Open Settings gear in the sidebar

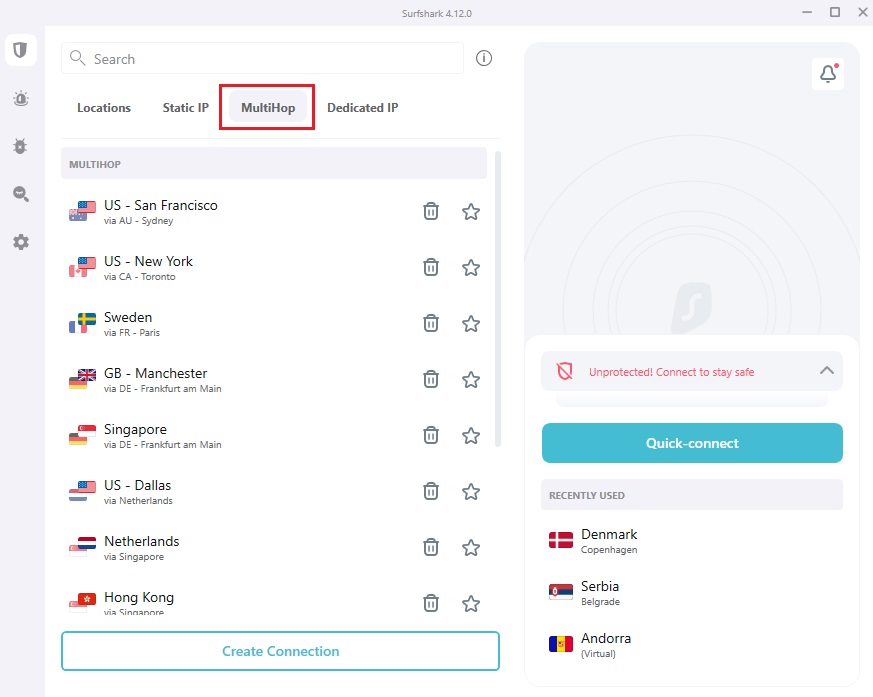21,242
